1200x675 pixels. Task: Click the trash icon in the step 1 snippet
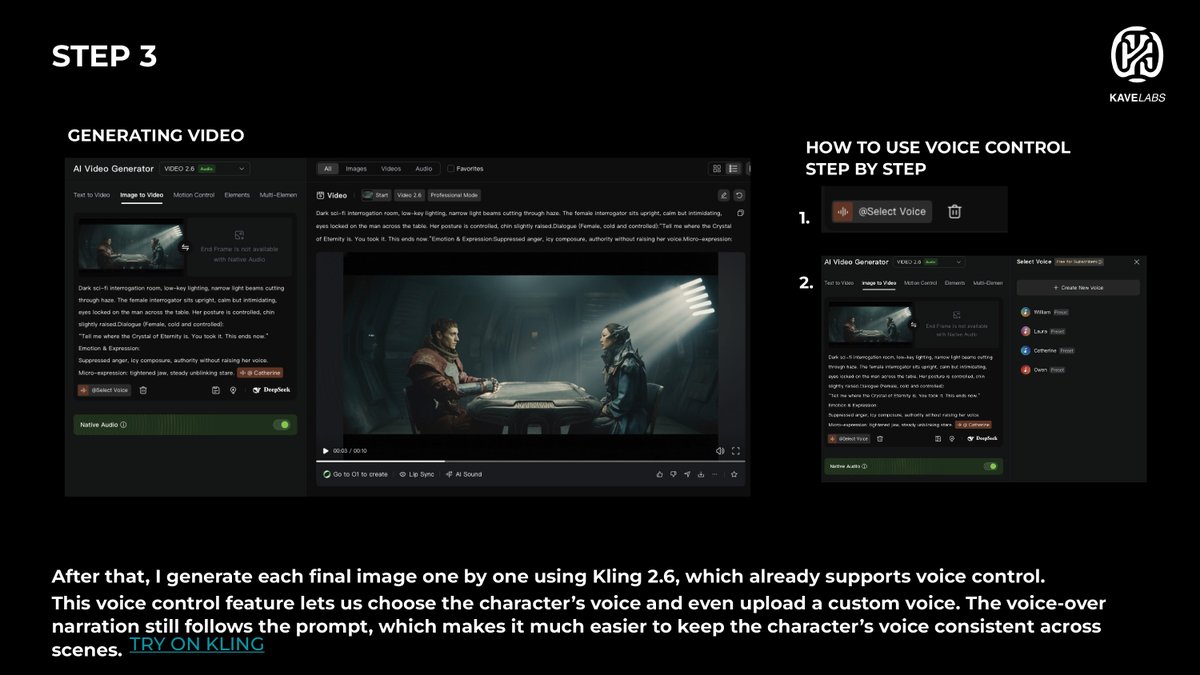click(x=955, y=211)
